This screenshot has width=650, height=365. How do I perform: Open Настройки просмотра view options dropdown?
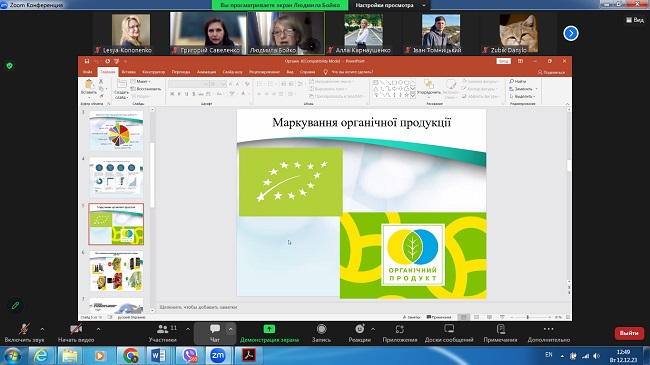(390, 5)
